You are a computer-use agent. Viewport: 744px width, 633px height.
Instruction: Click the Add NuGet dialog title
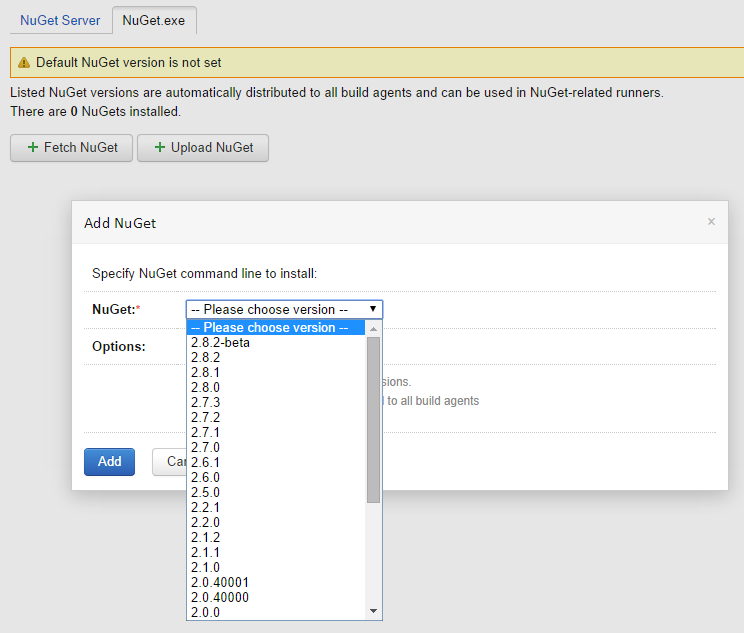pos(120,223)
